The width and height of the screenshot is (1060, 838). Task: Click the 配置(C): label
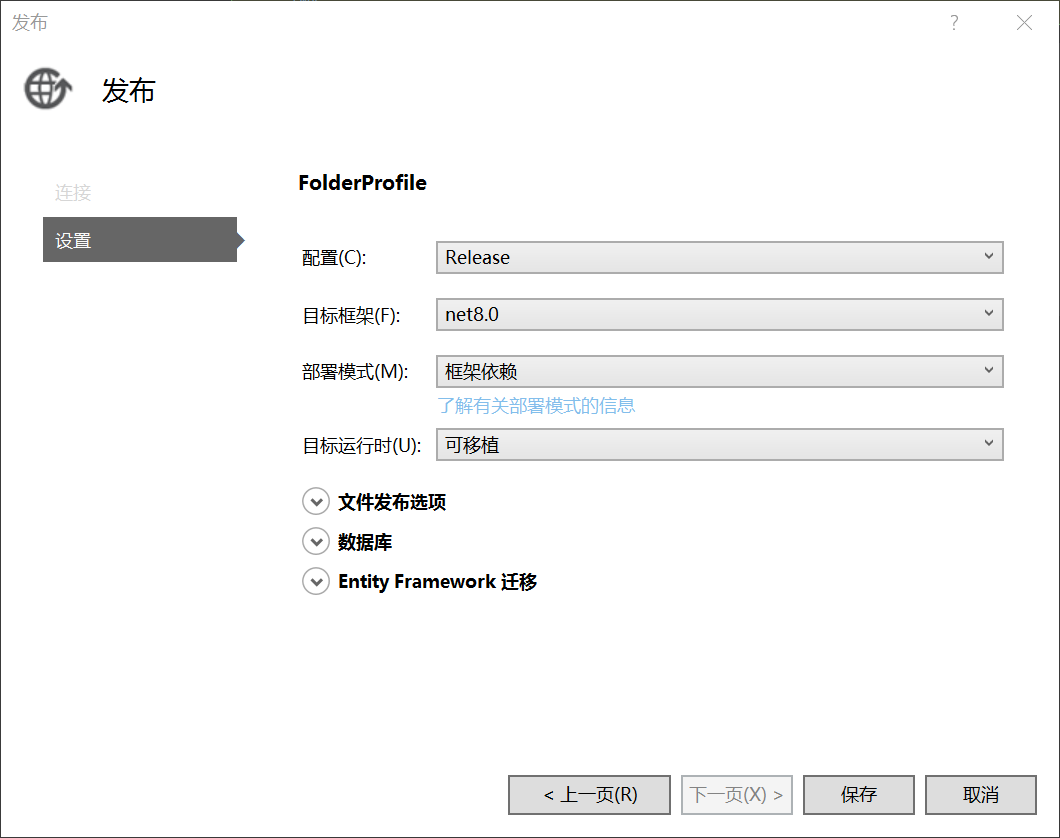[x=334, y=258]
